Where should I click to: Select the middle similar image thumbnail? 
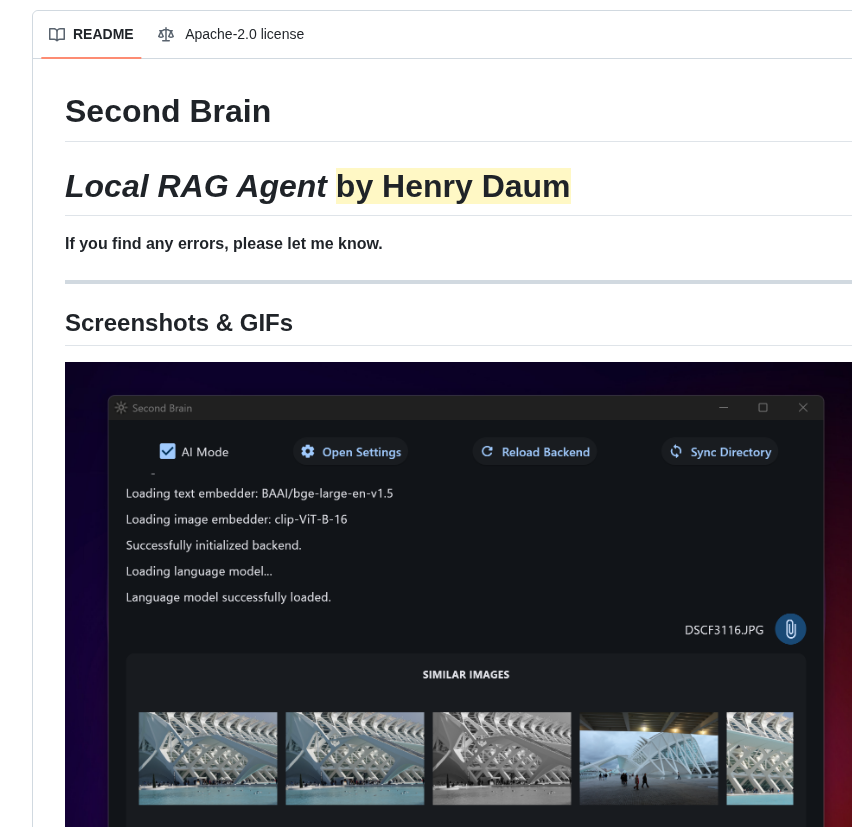pyautogui.click(x=501, y=757)
